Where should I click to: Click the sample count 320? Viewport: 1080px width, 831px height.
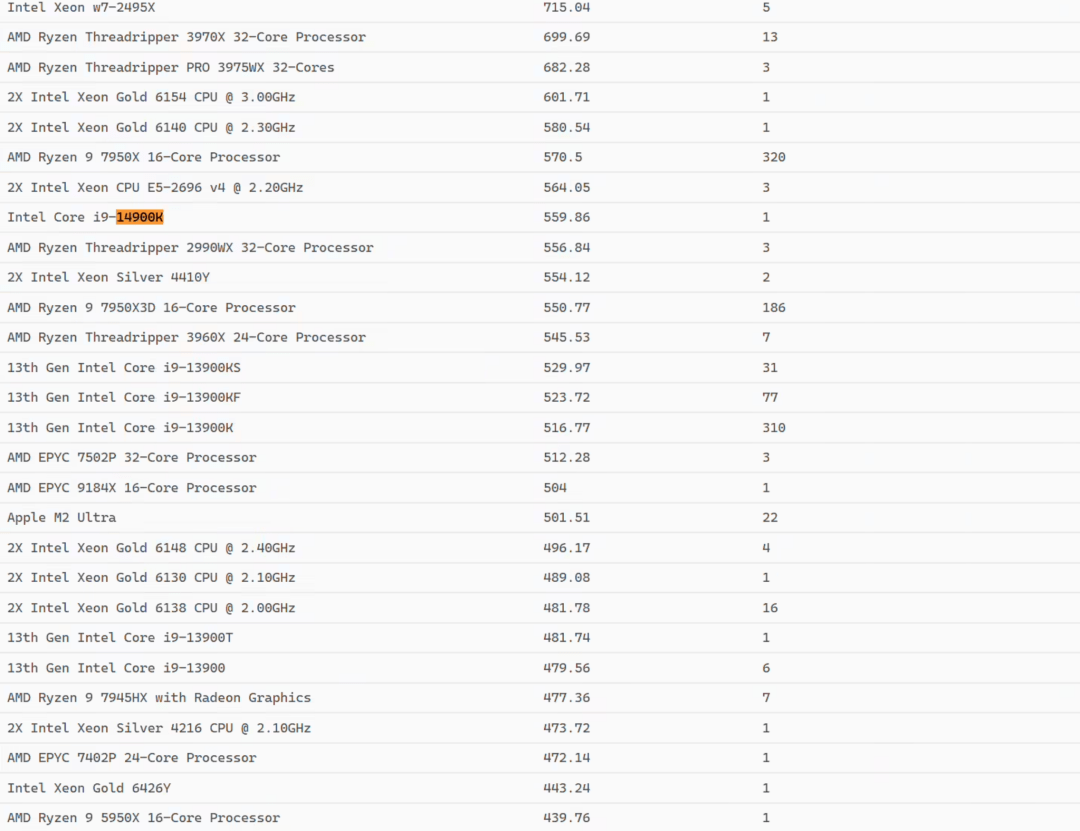[x=774, y=157]
